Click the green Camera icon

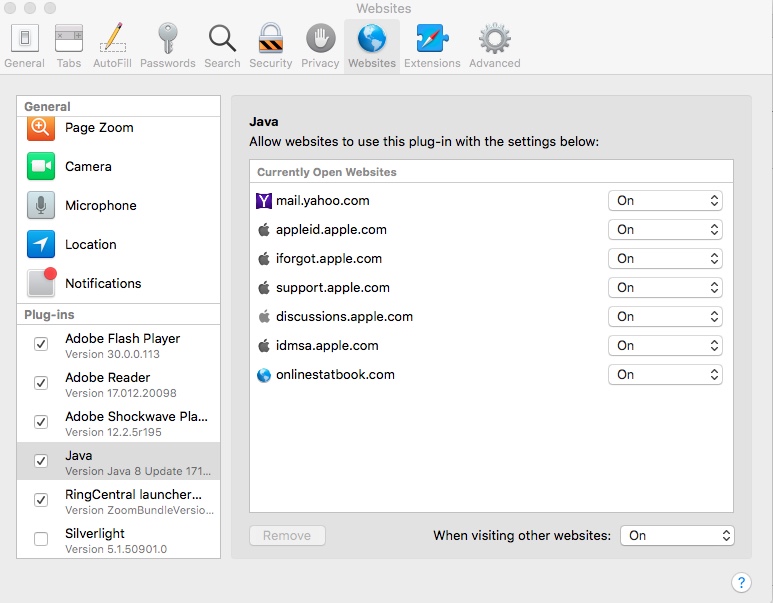(x=41, y=167)
